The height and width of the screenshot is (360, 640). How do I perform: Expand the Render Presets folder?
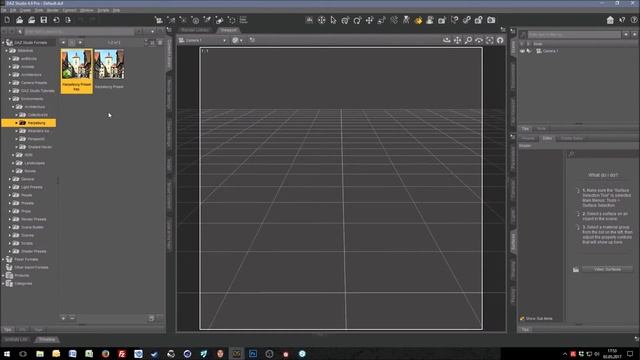coord(10,219)
